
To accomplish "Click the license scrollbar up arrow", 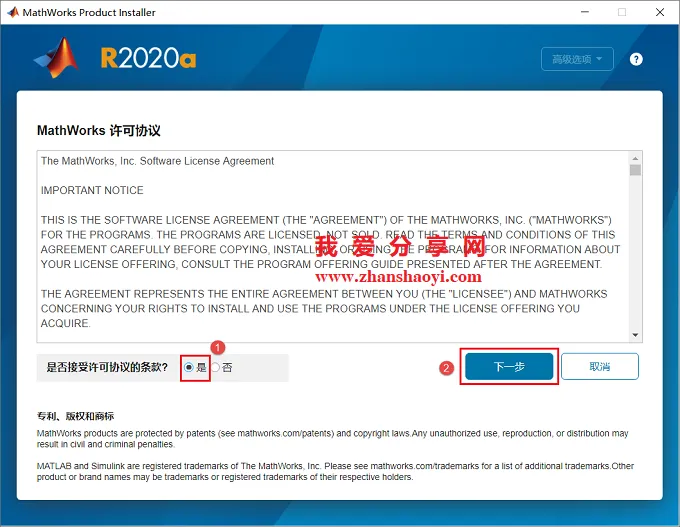I will (635, 158).
